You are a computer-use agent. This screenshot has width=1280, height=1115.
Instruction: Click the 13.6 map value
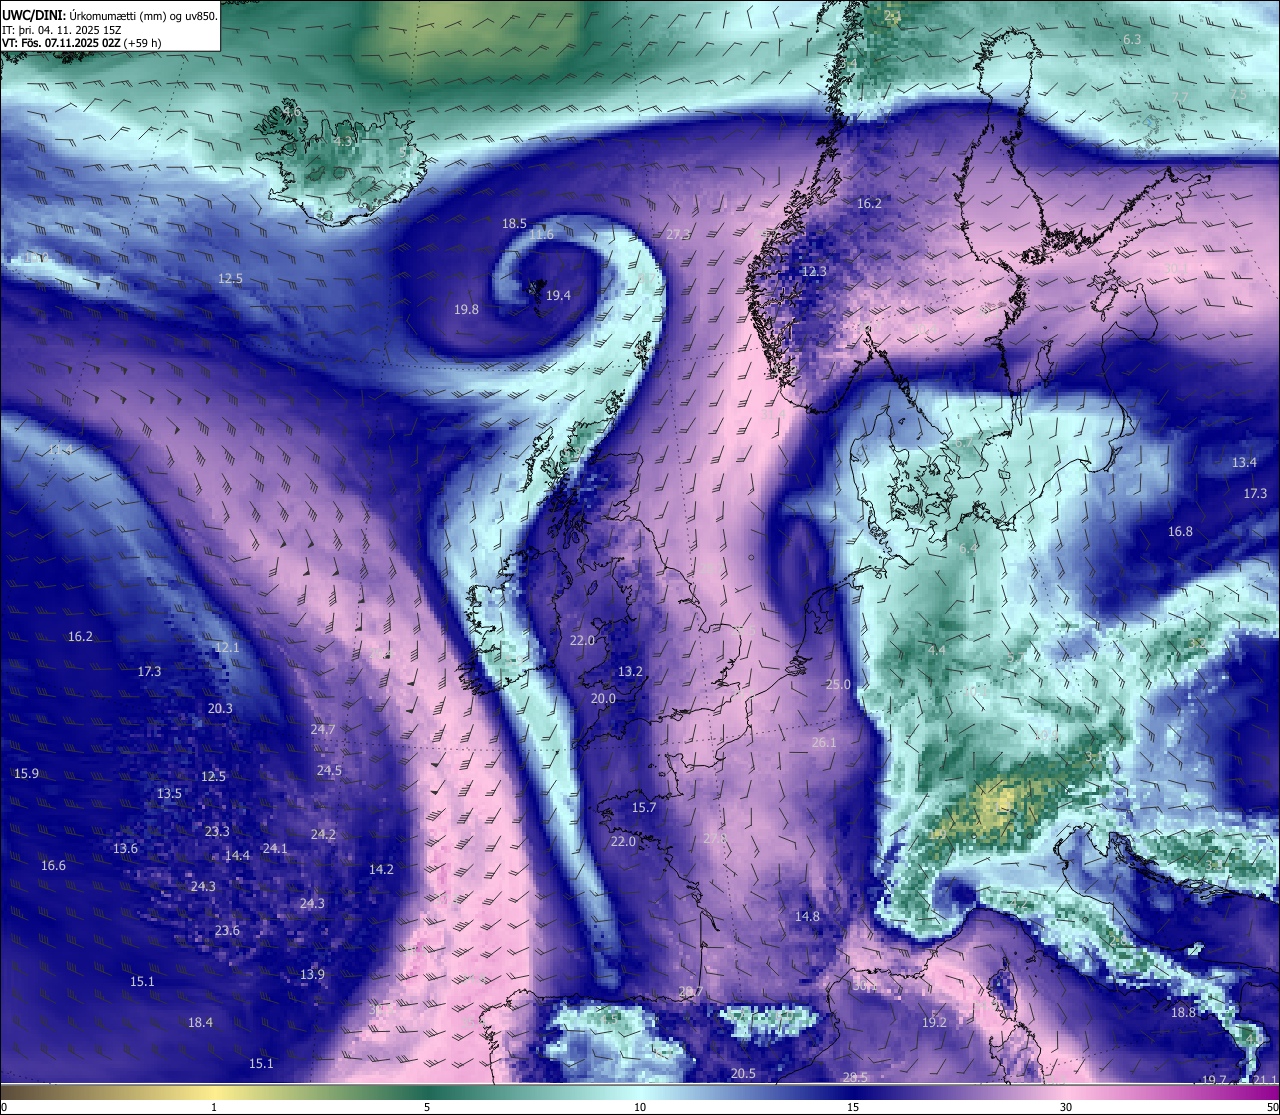point(125,849)
